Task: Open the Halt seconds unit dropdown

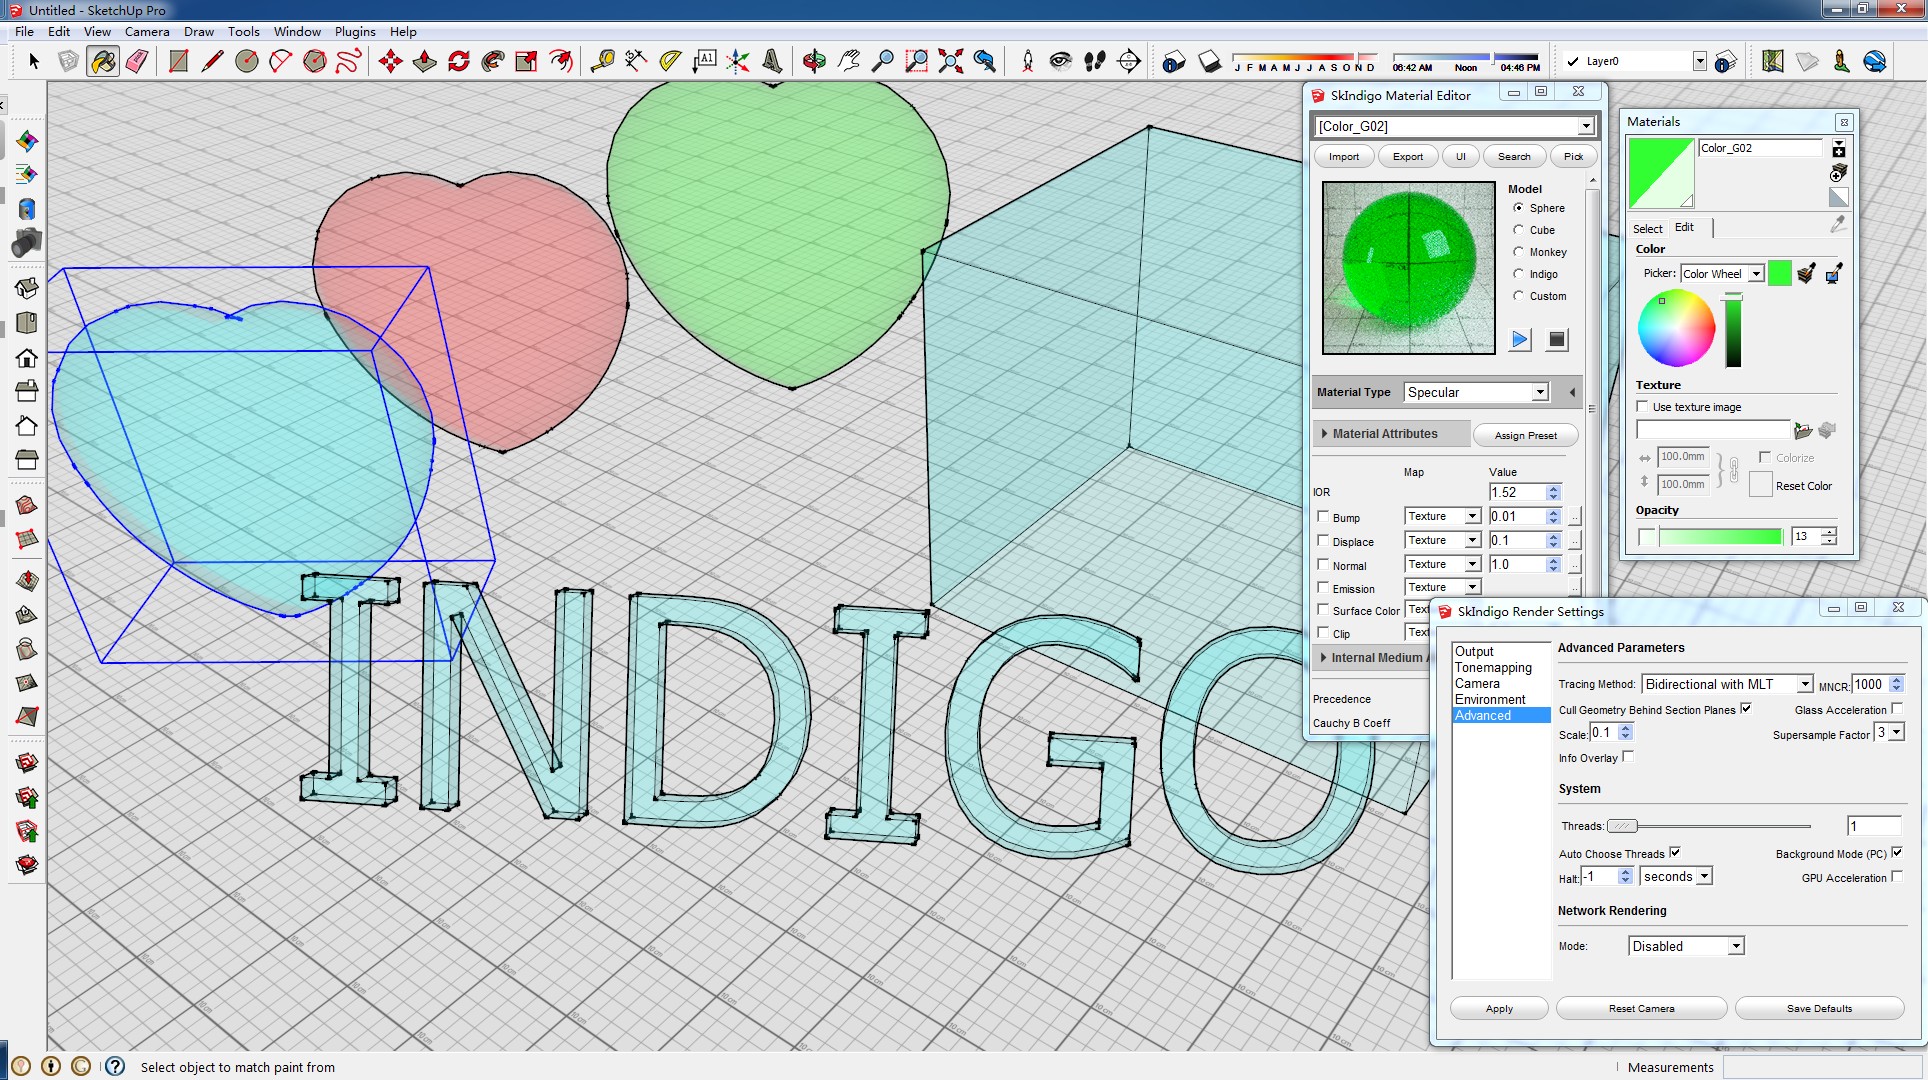Action: 1676,876
